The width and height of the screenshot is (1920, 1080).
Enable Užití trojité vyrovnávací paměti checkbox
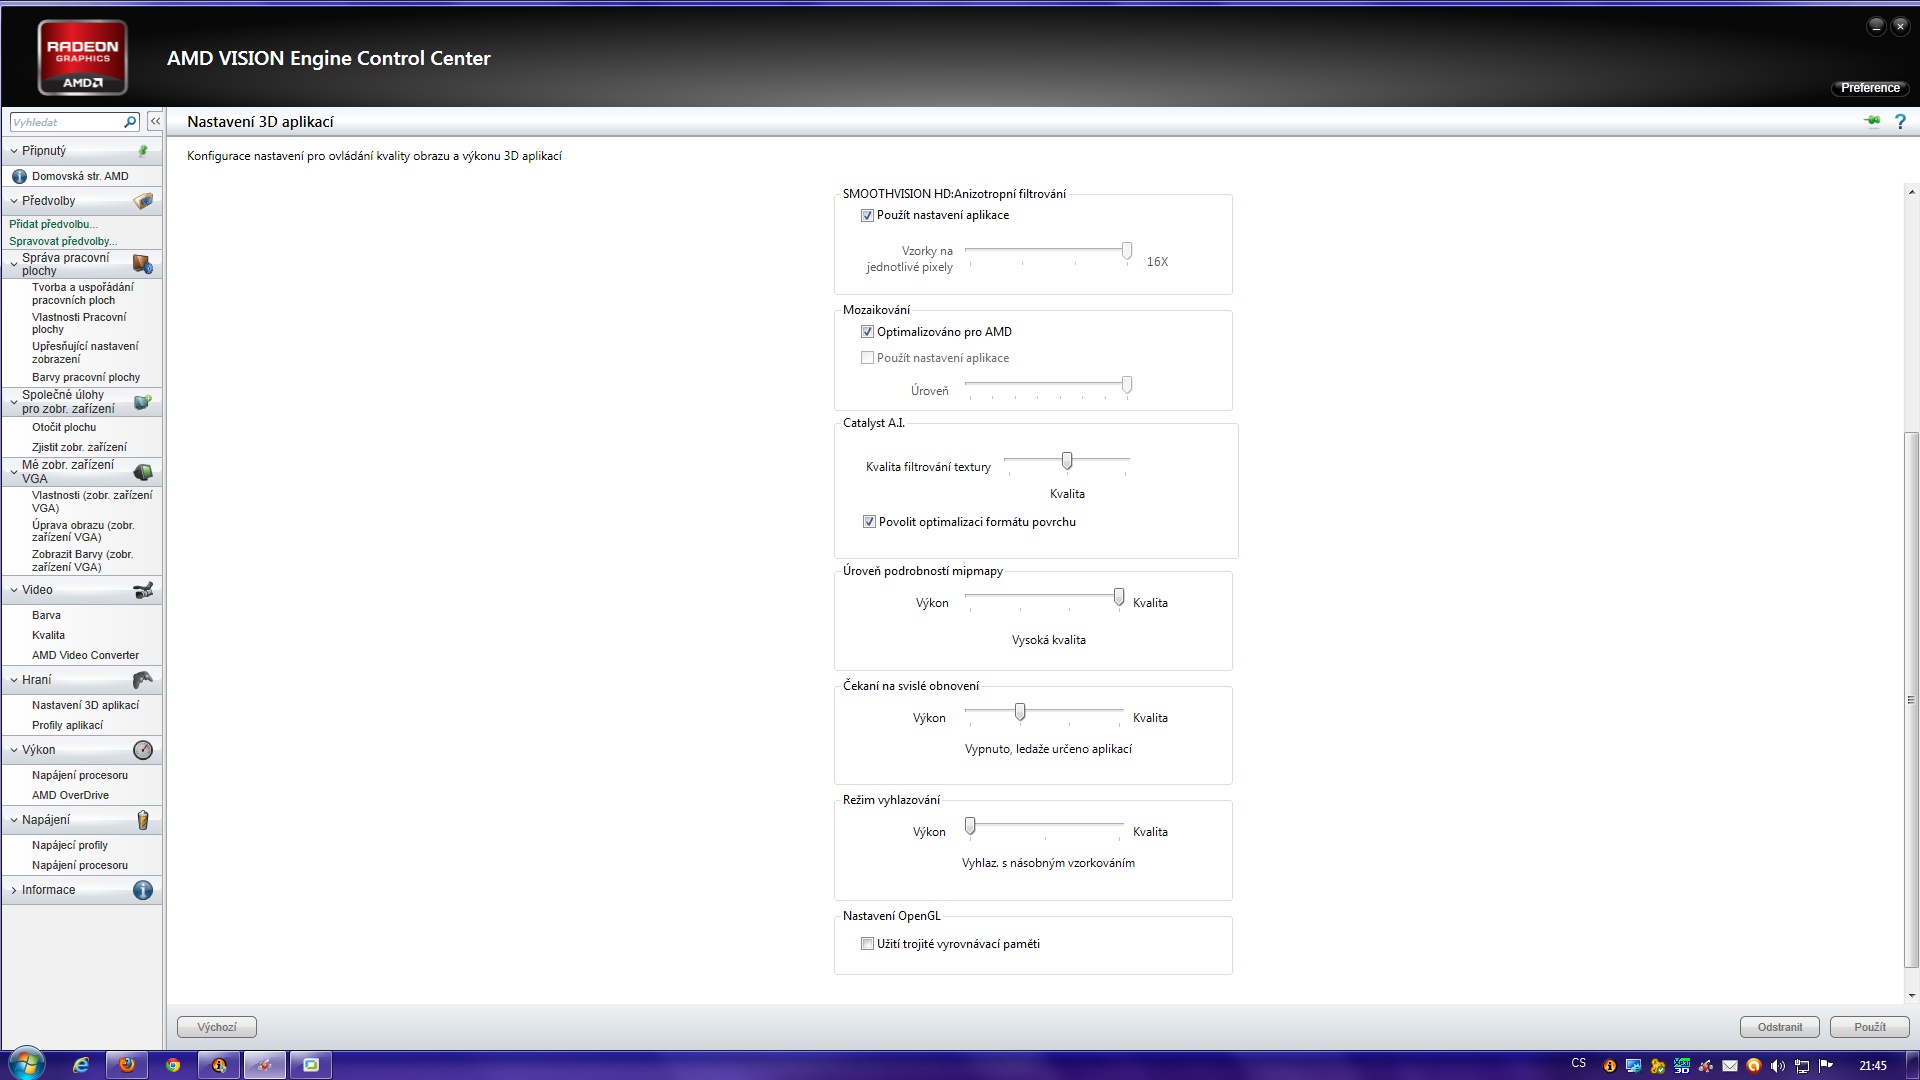point(867,944)
